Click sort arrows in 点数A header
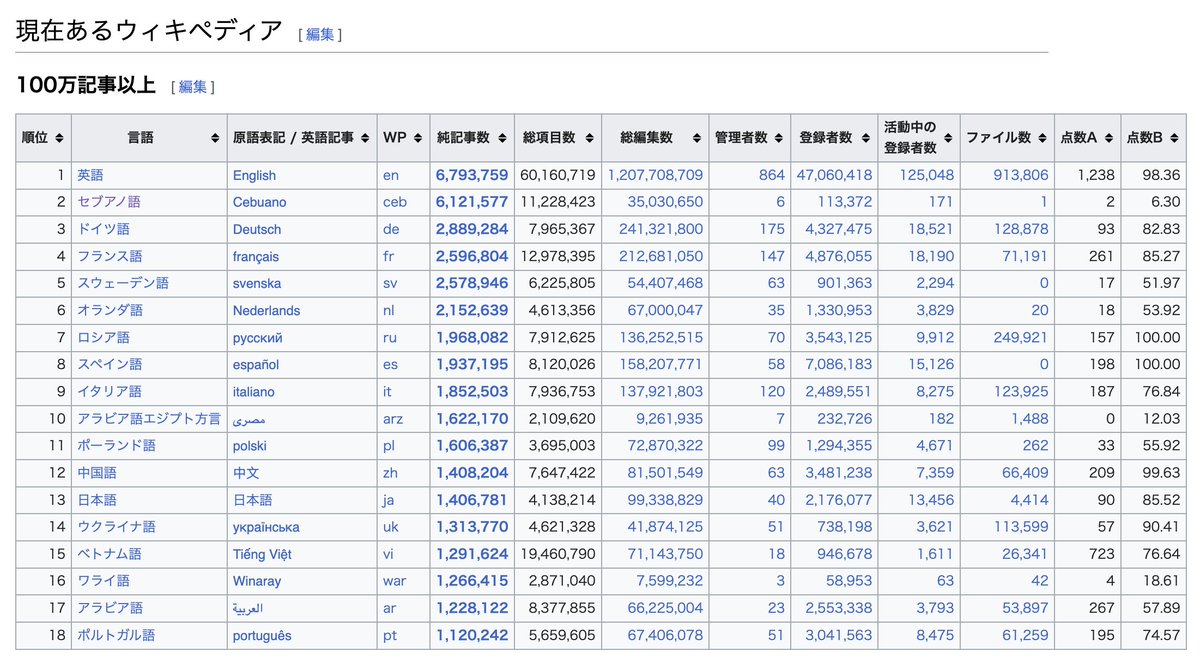The height and width of the screenshot is (663, 1200). pos(1107,138)
